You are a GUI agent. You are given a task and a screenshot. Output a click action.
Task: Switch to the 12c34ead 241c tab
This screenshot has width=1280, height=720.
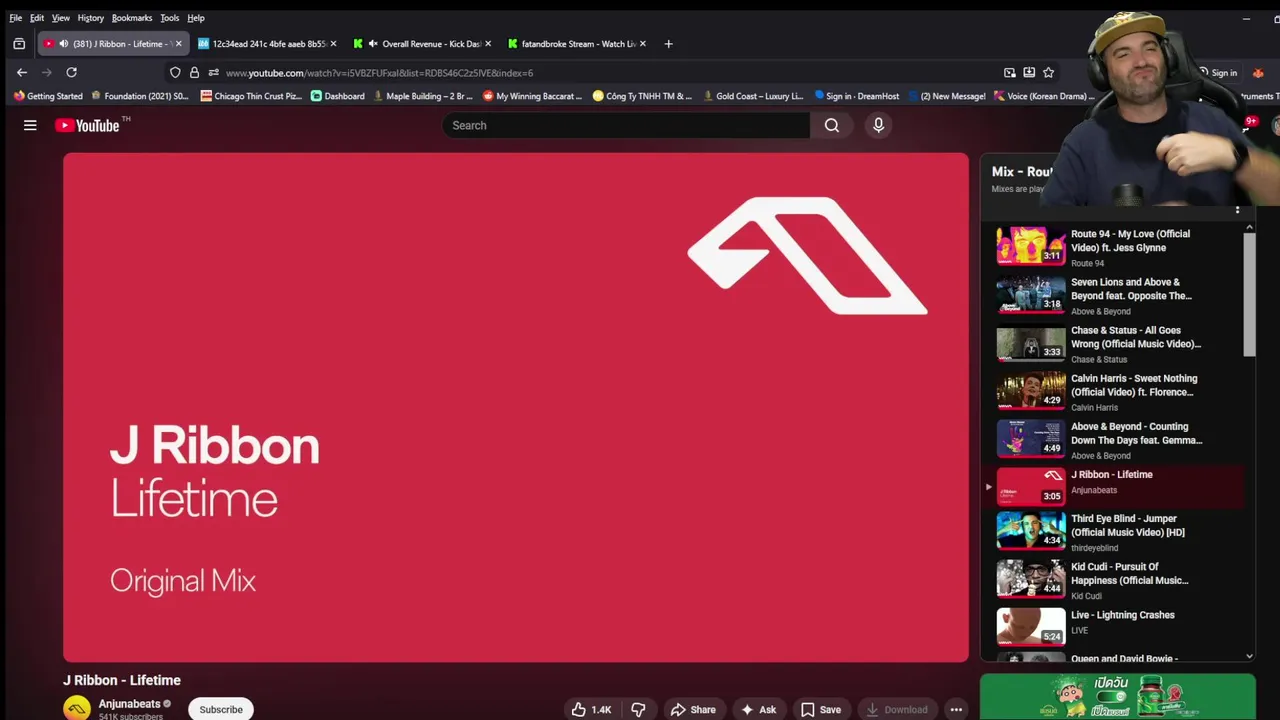point(267,44)
